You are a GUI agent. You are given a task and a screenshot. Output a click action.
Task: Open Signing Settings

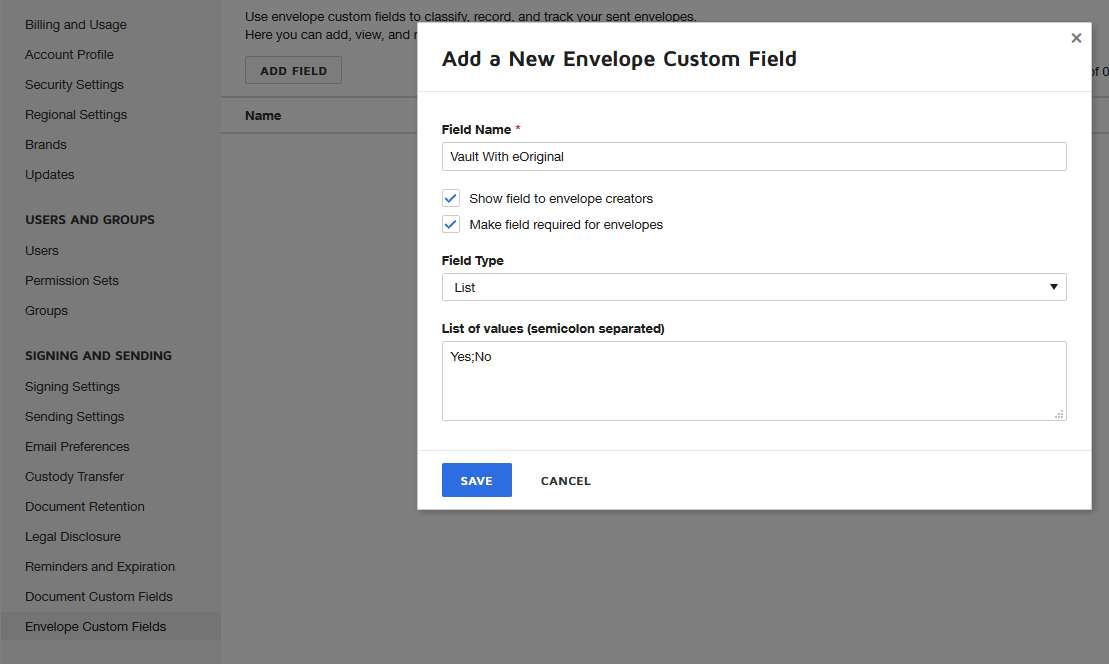72,386
